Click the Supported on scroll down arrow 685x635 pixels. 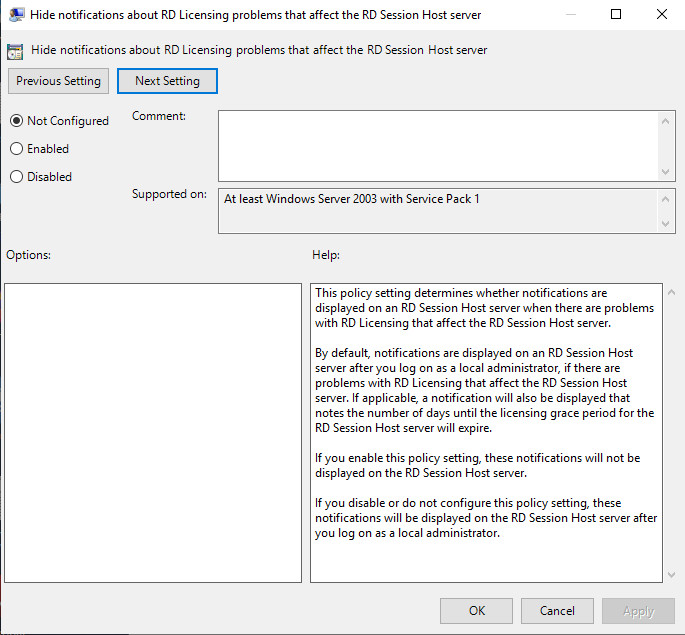[667, 224]
